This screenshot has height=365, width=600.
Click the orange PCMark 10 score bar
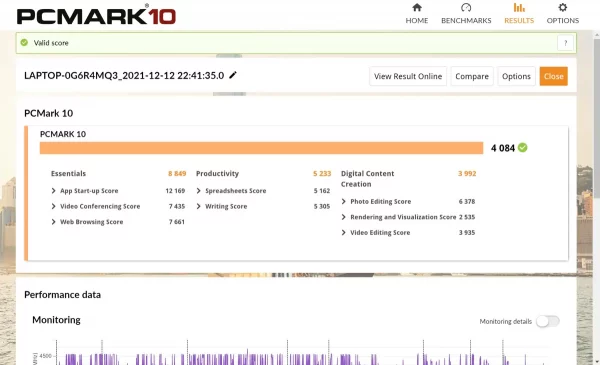pyautogui.click(x=261, y=148)
